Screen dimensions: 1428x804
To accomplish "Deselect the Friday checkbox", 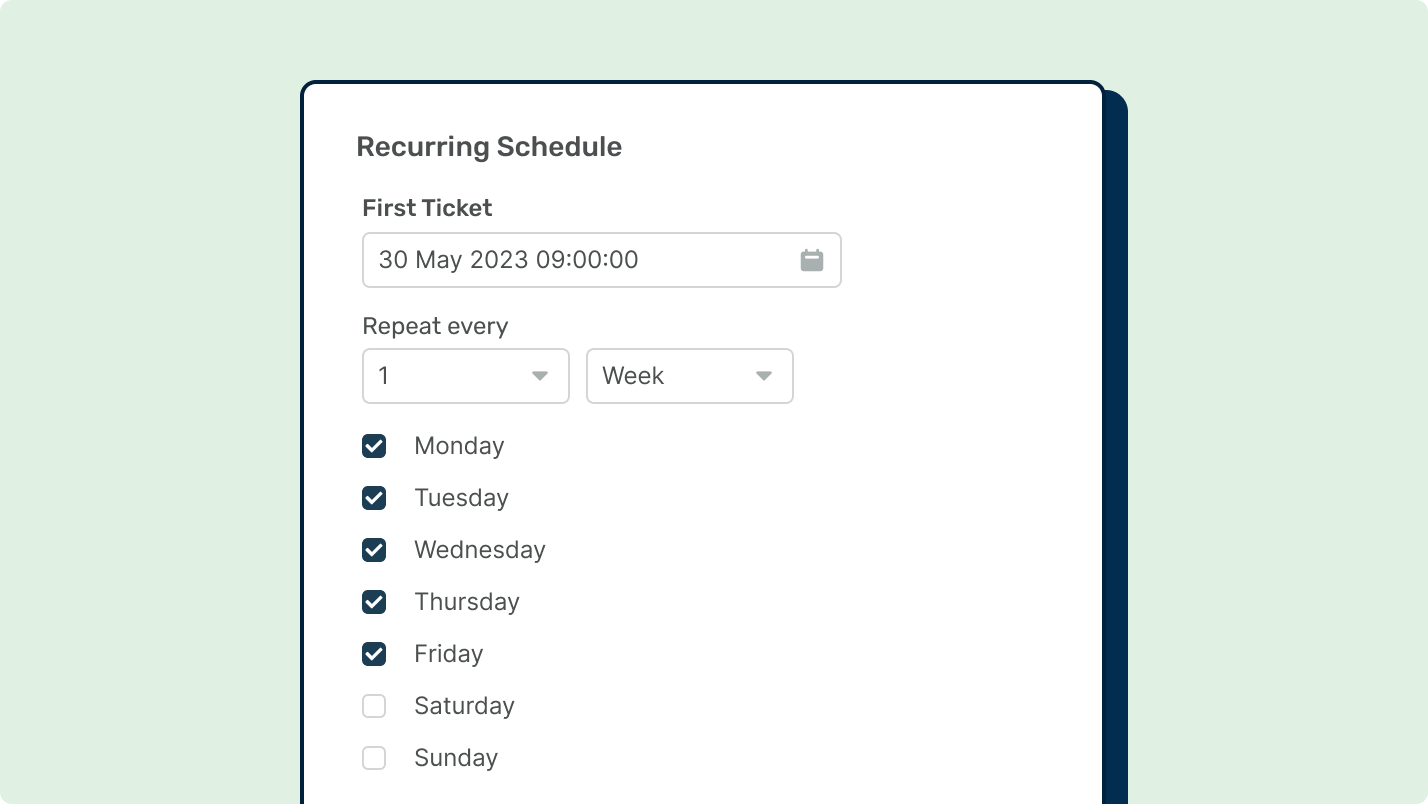I will pyautogui.click(x=374, y=654).
